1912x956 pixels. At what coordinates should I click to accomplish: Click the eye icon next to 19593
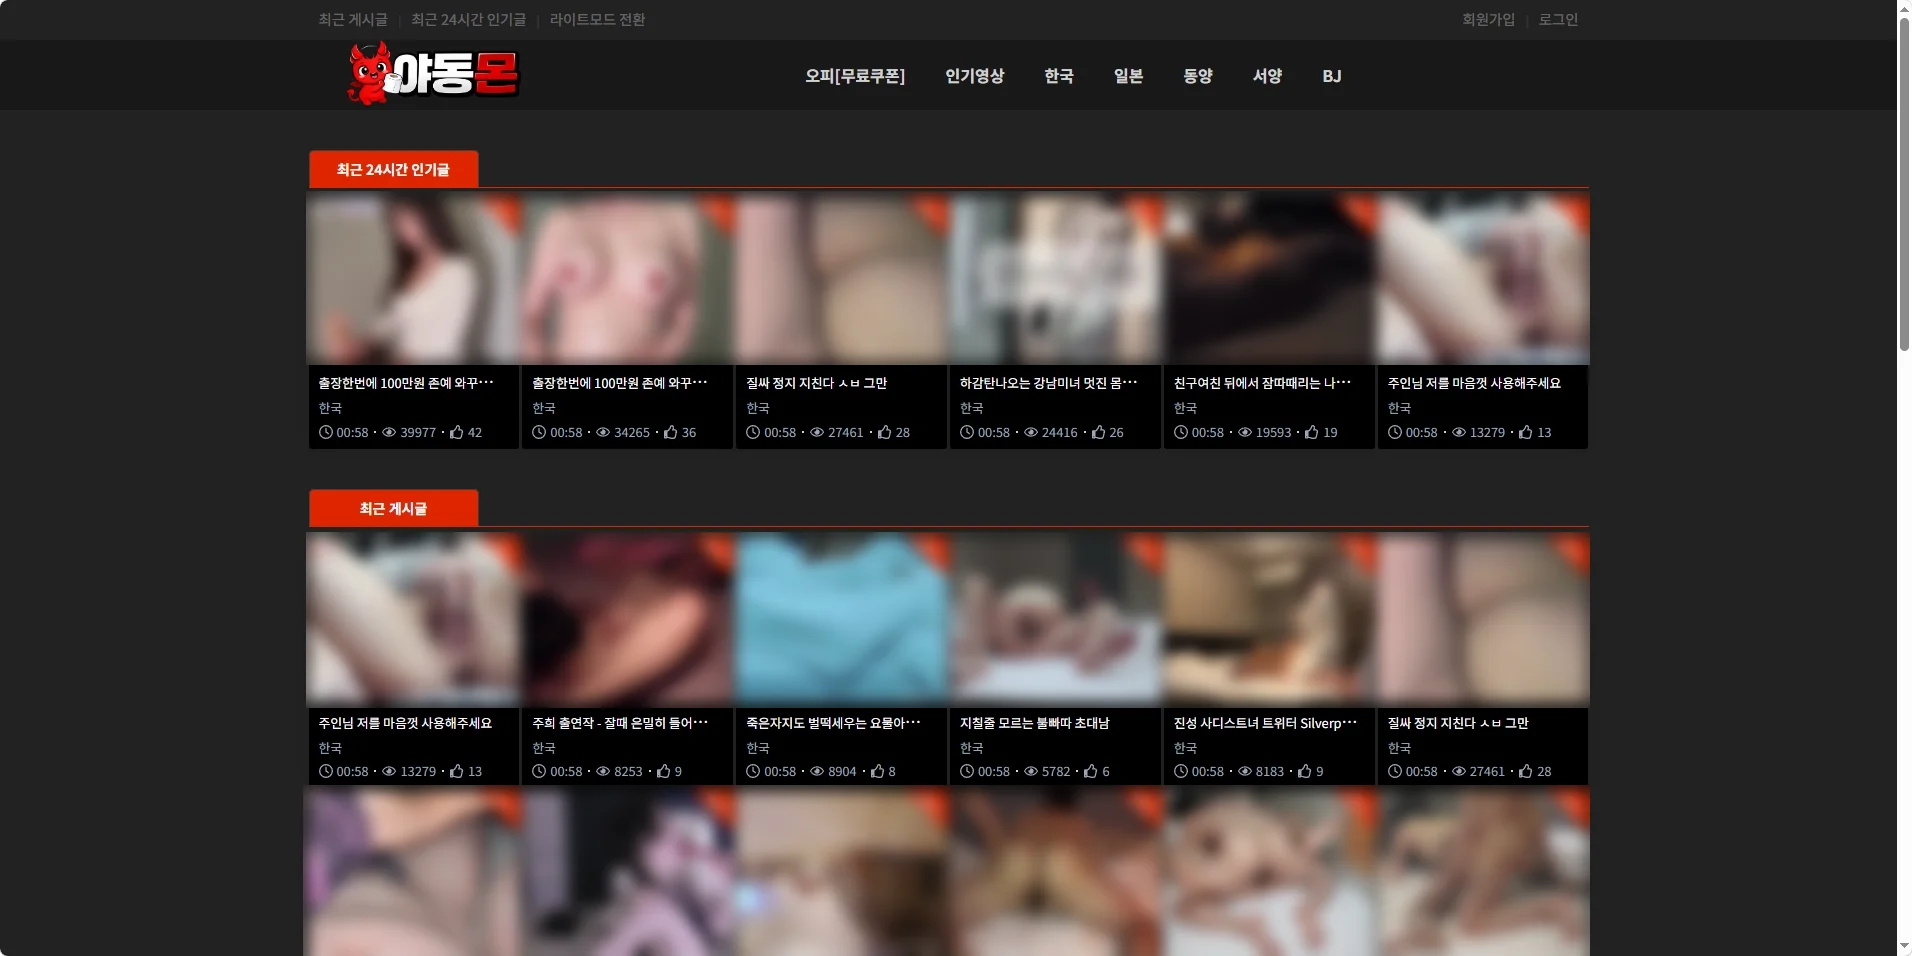pos(1245,433)
